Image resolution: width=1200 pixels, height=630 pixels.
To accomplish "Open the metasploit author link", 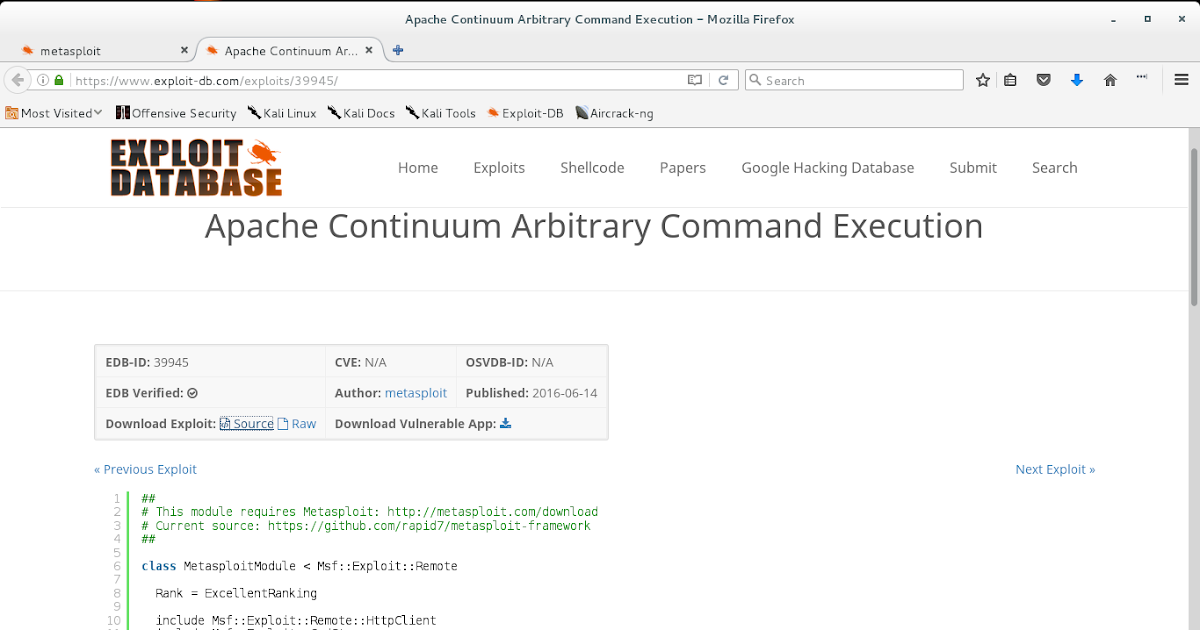I will click(416, 393).
